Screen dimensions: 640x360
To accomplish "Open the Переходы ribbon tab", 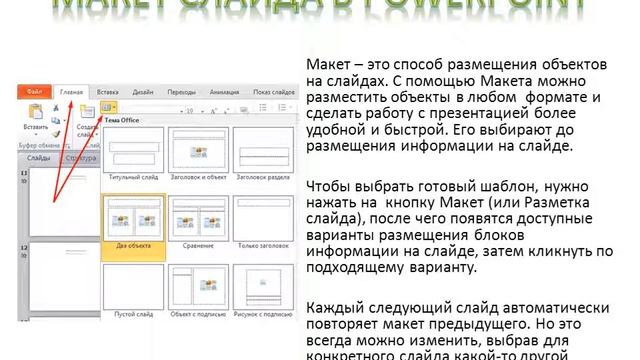I will point(181,92).
